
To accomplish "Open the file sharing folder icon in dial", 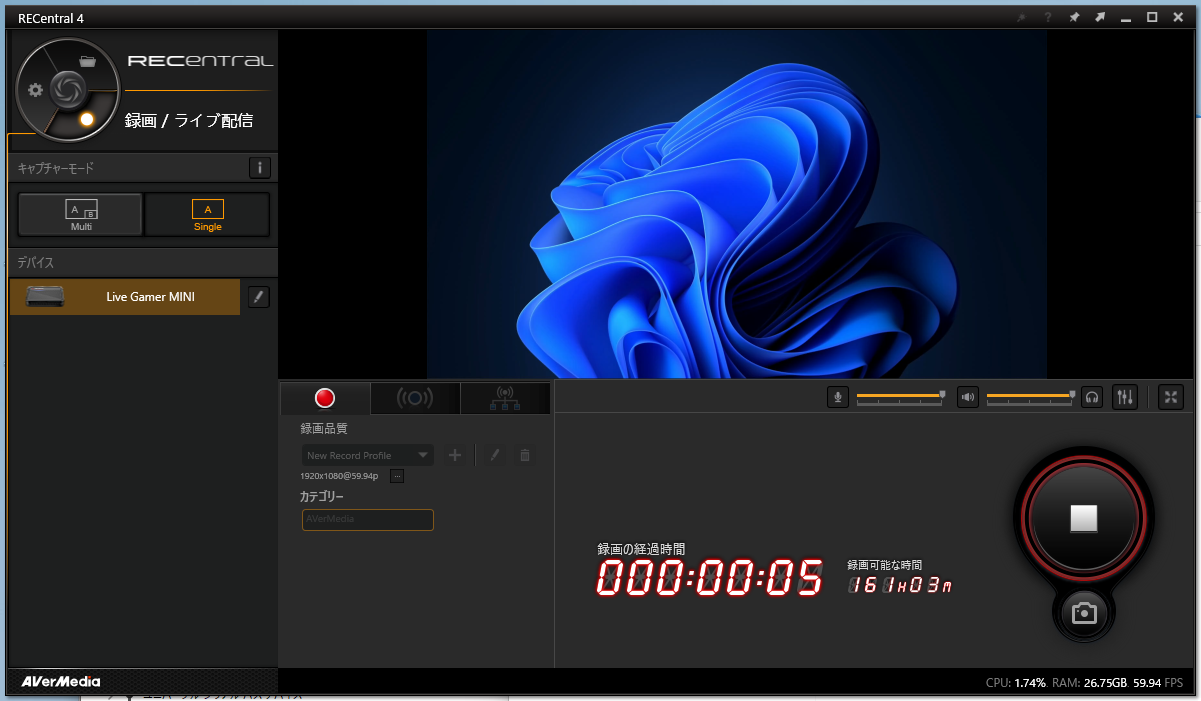I will point(88,61).
